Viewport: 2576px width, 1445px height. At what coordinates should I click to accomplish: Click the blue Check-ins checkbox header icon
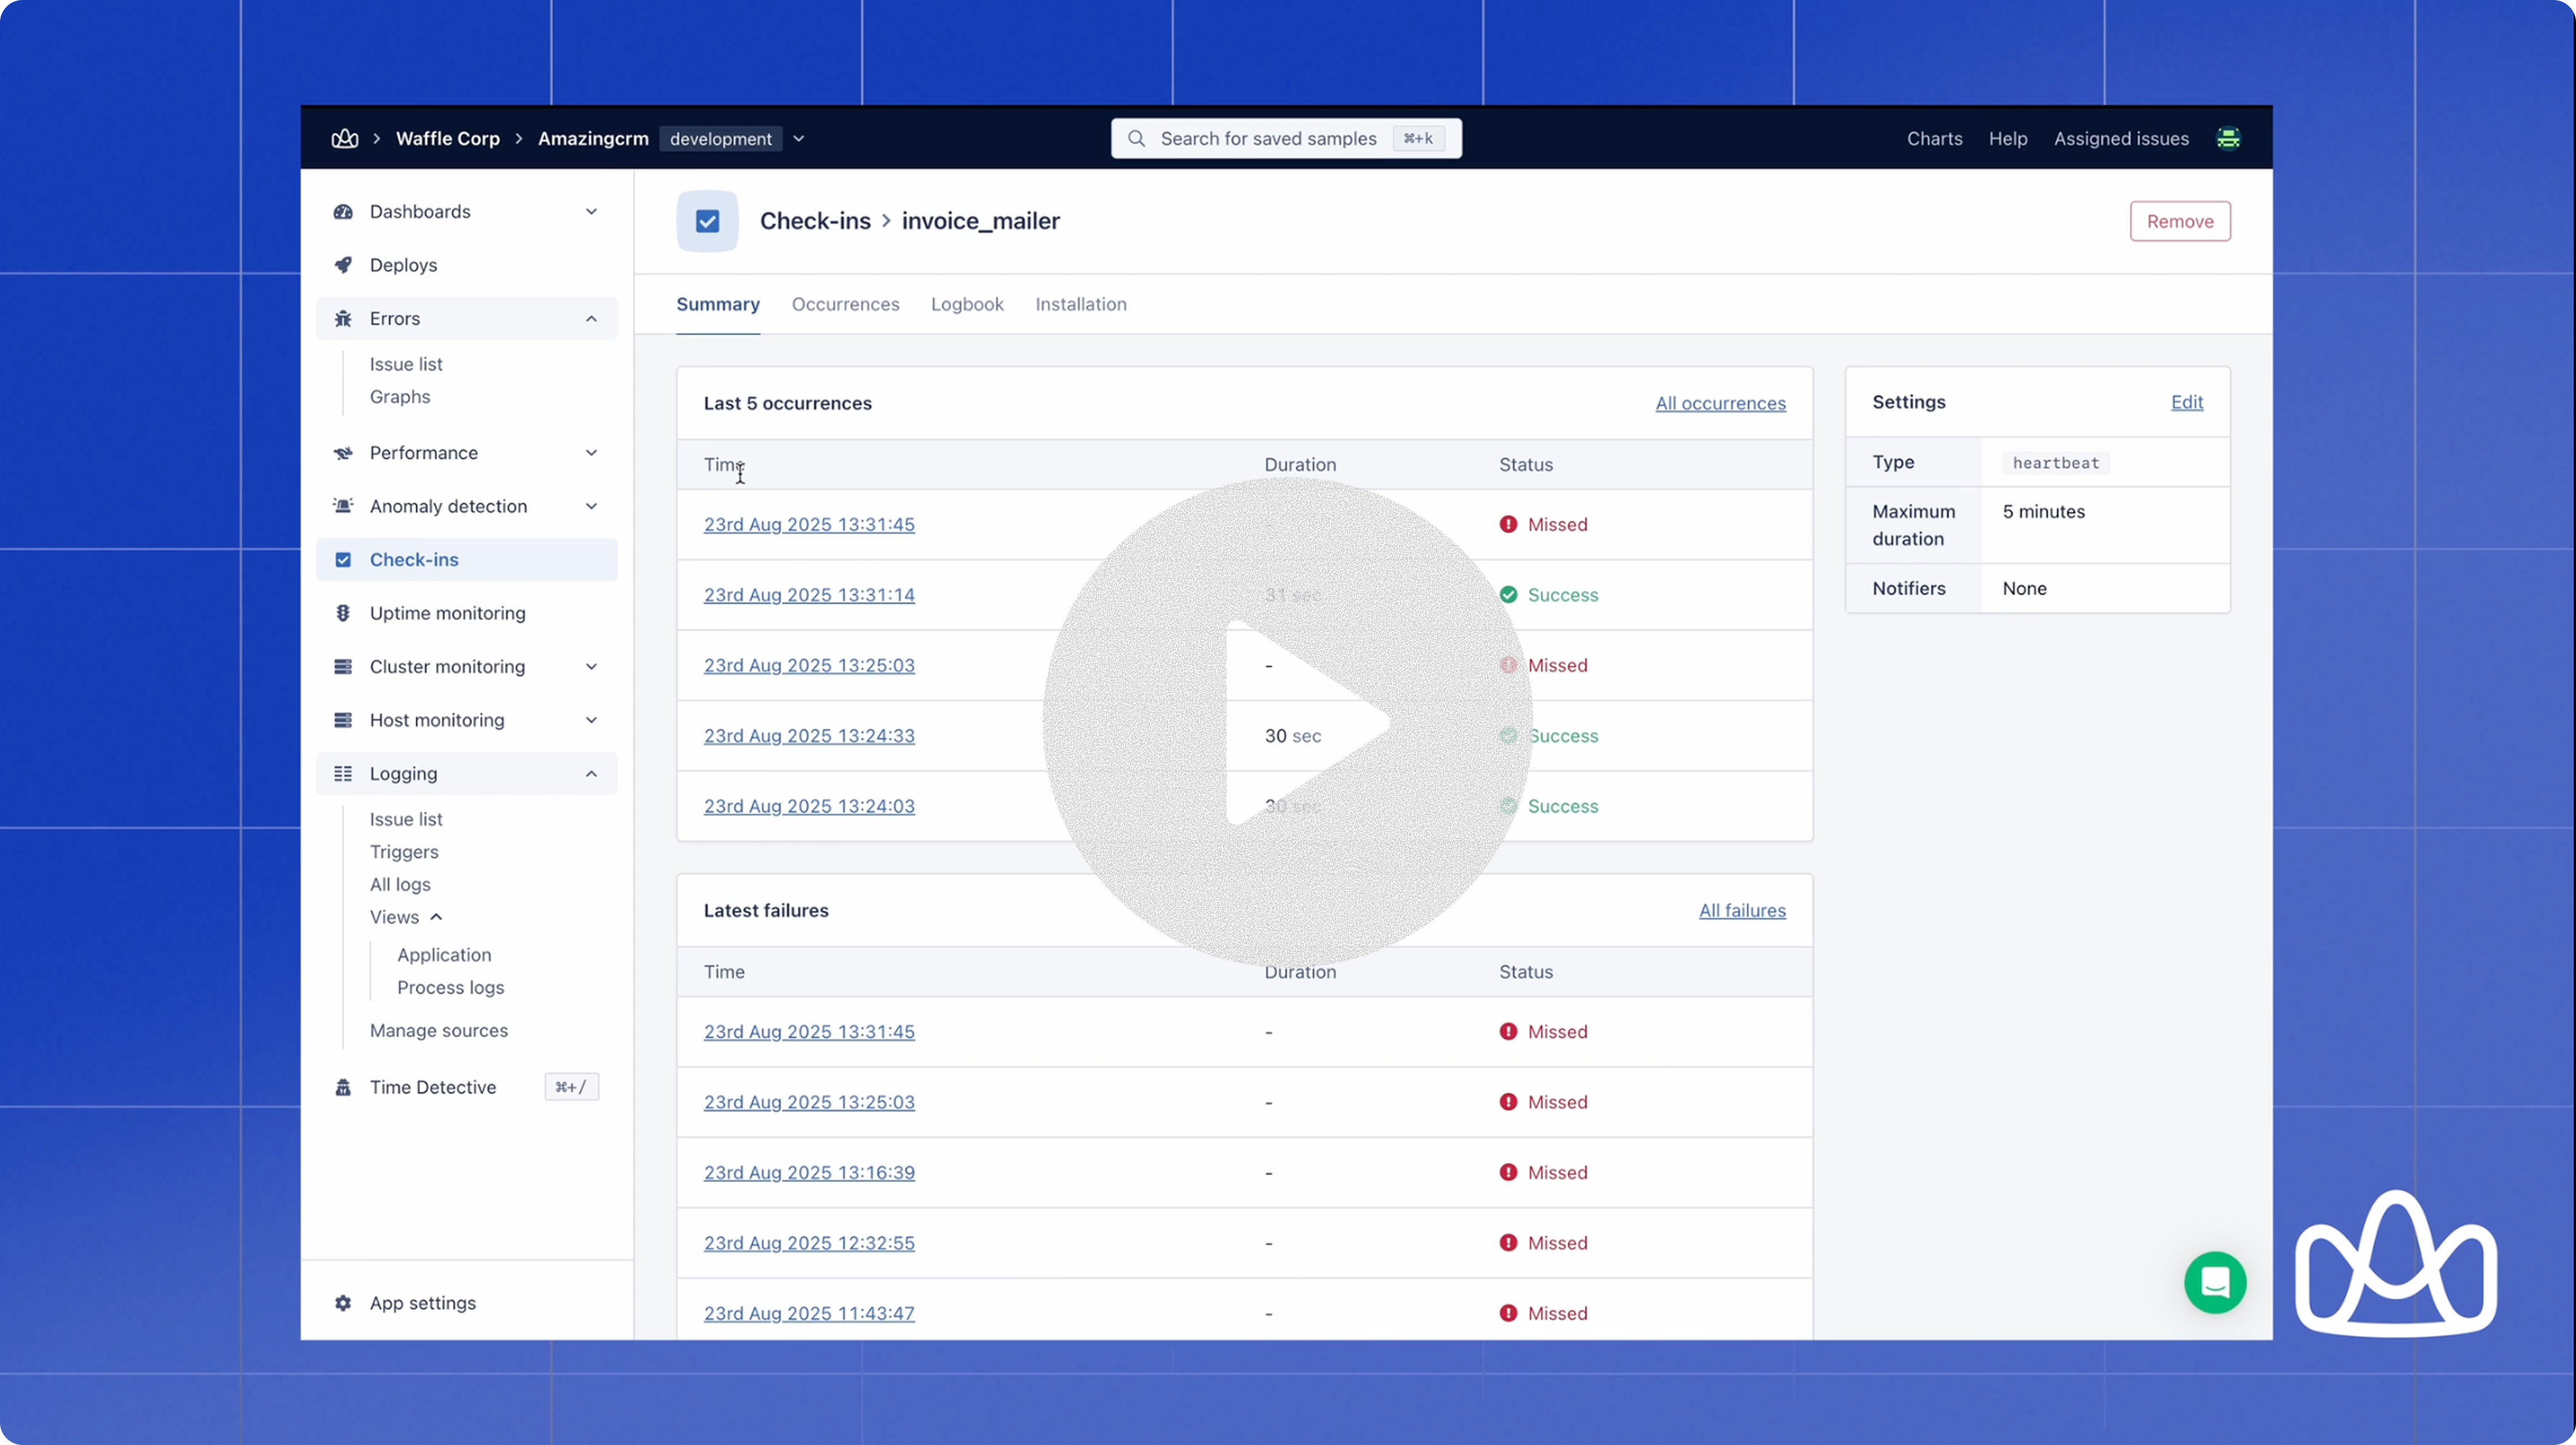tap(707, 221)
